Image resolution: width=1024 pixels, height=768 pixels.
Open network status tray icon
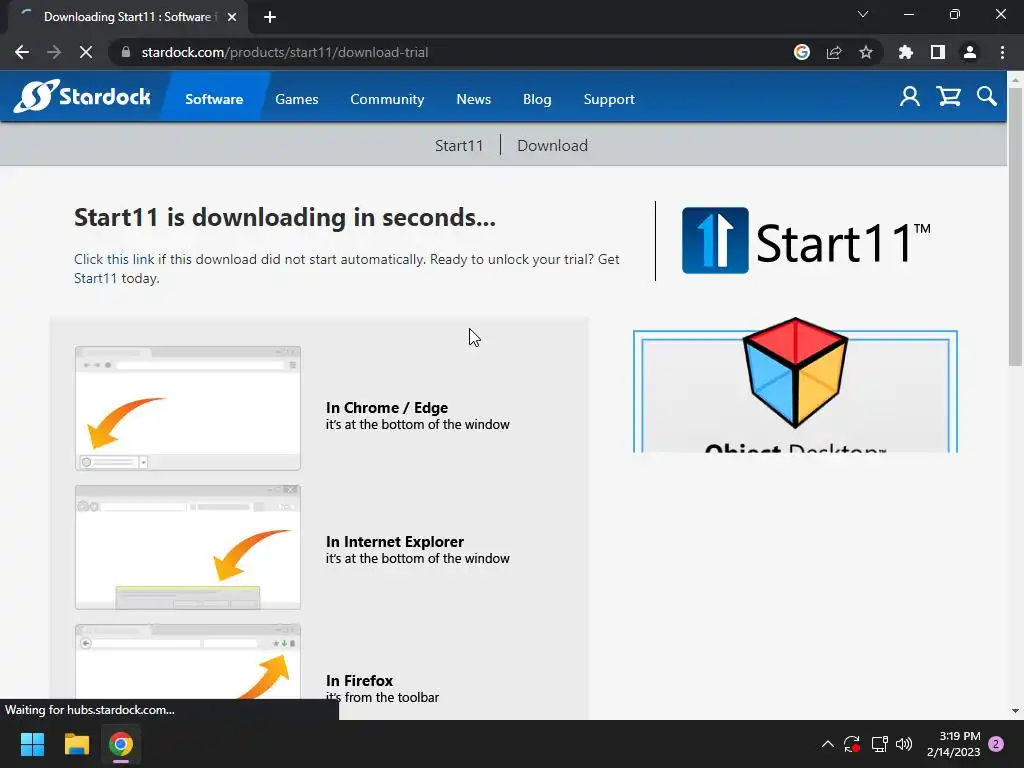(879, 744)
